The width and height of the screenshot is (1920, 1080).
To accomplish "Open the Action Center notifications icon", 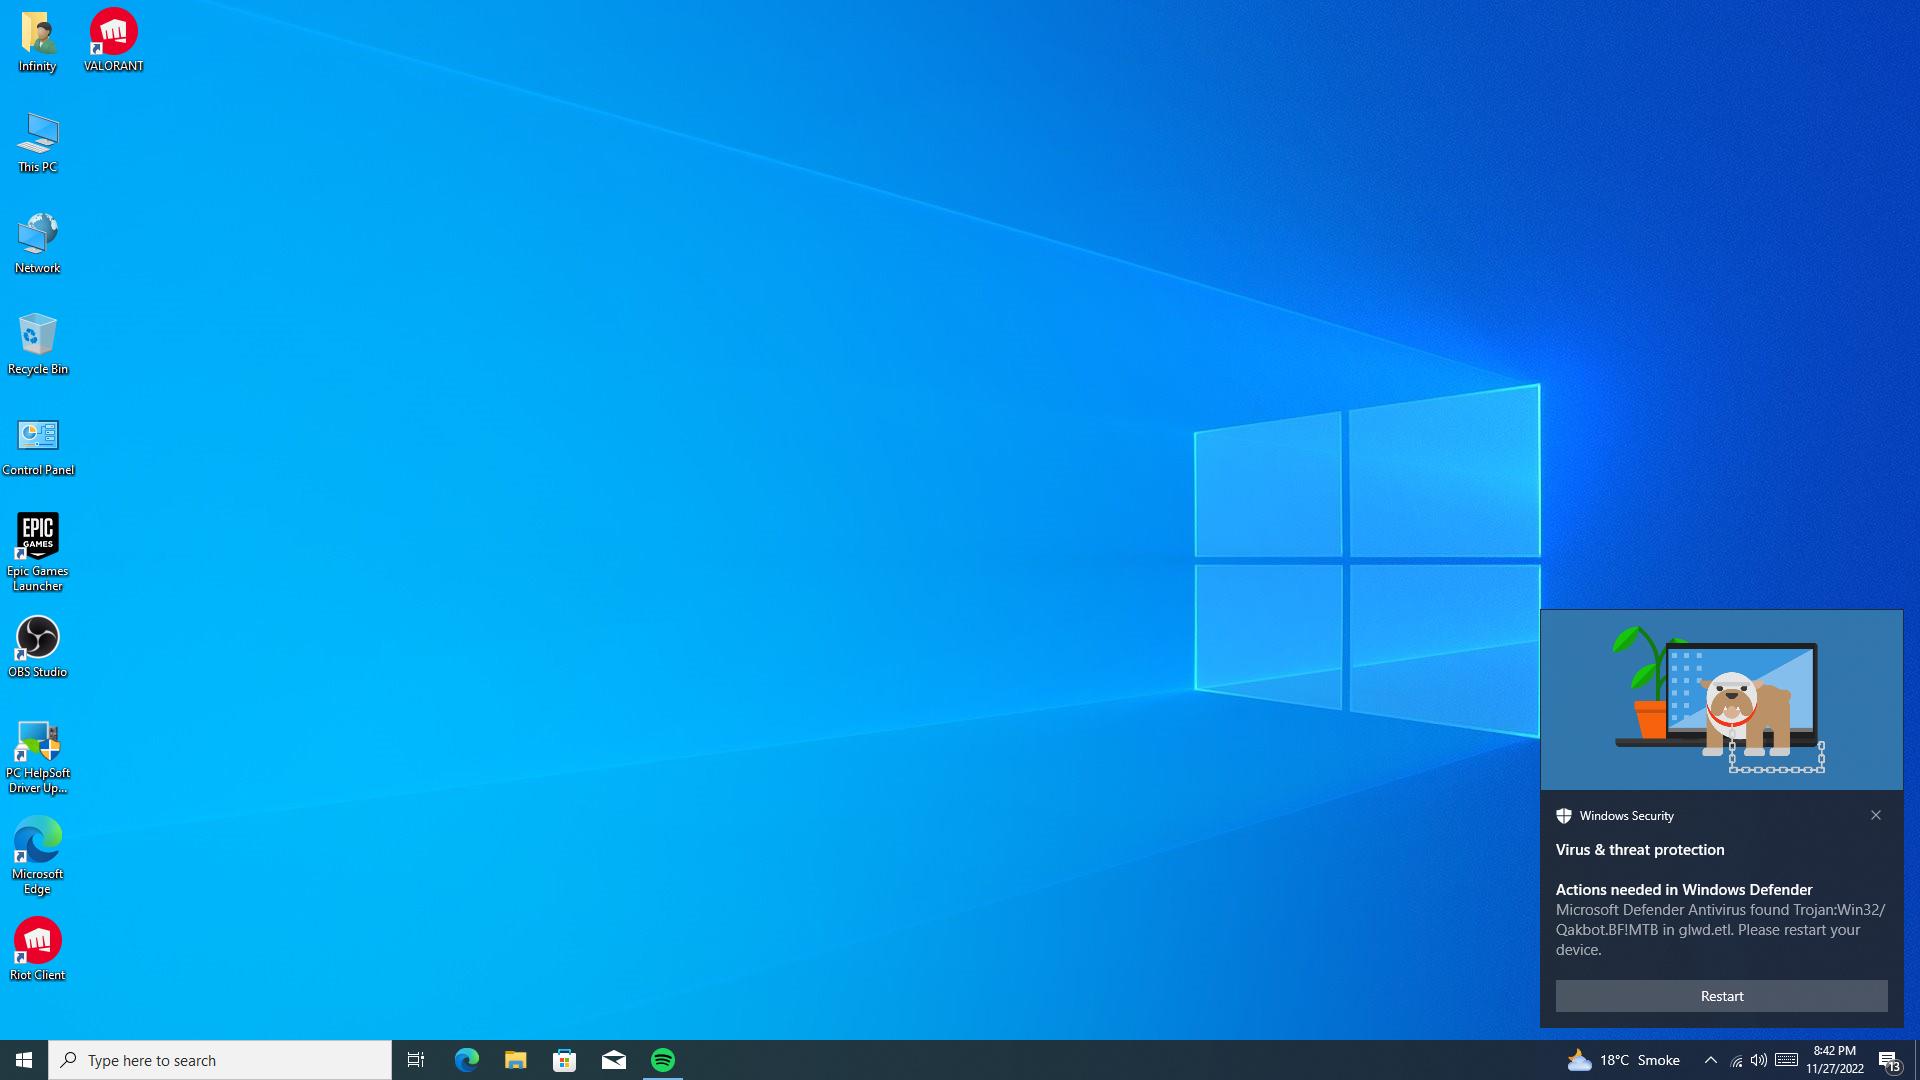I will point(1889,1060).
